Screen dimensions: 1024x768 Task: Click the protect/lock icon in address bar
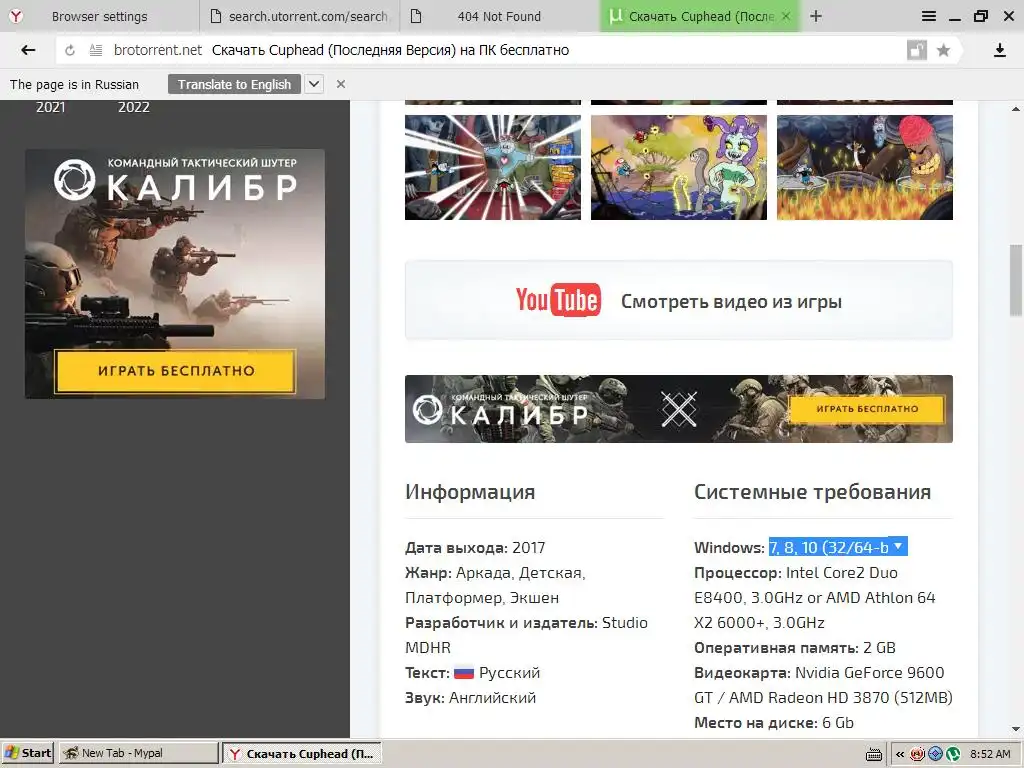(x=917, y=50)
